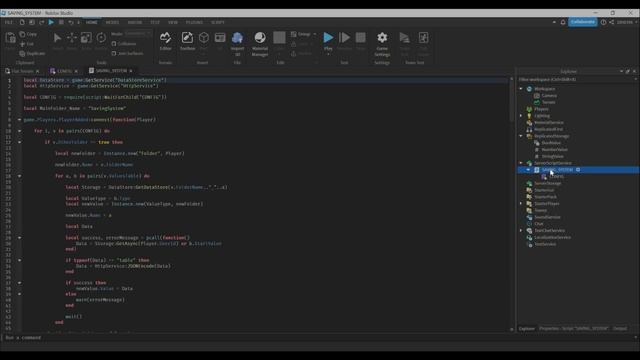
Task: Expand the StarterPlayer tree node
Action: click(x=521, y=203)
